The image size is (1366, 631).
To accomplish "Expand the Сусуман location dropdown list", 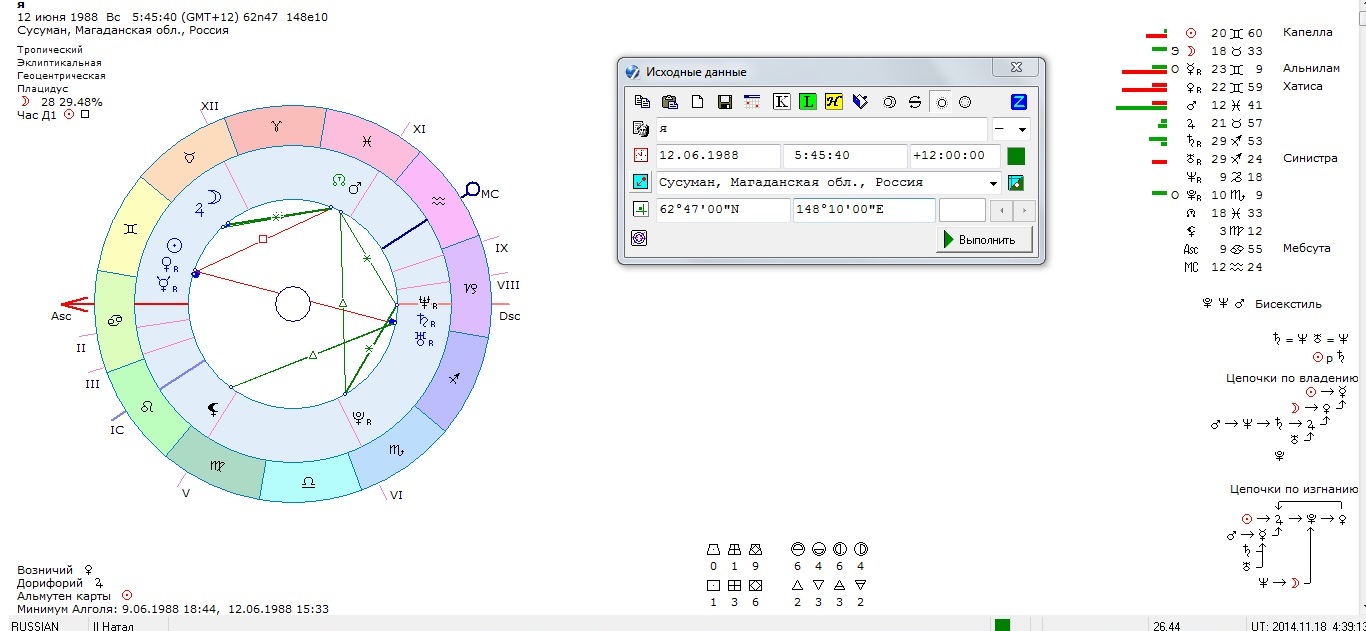I will 992,183.
